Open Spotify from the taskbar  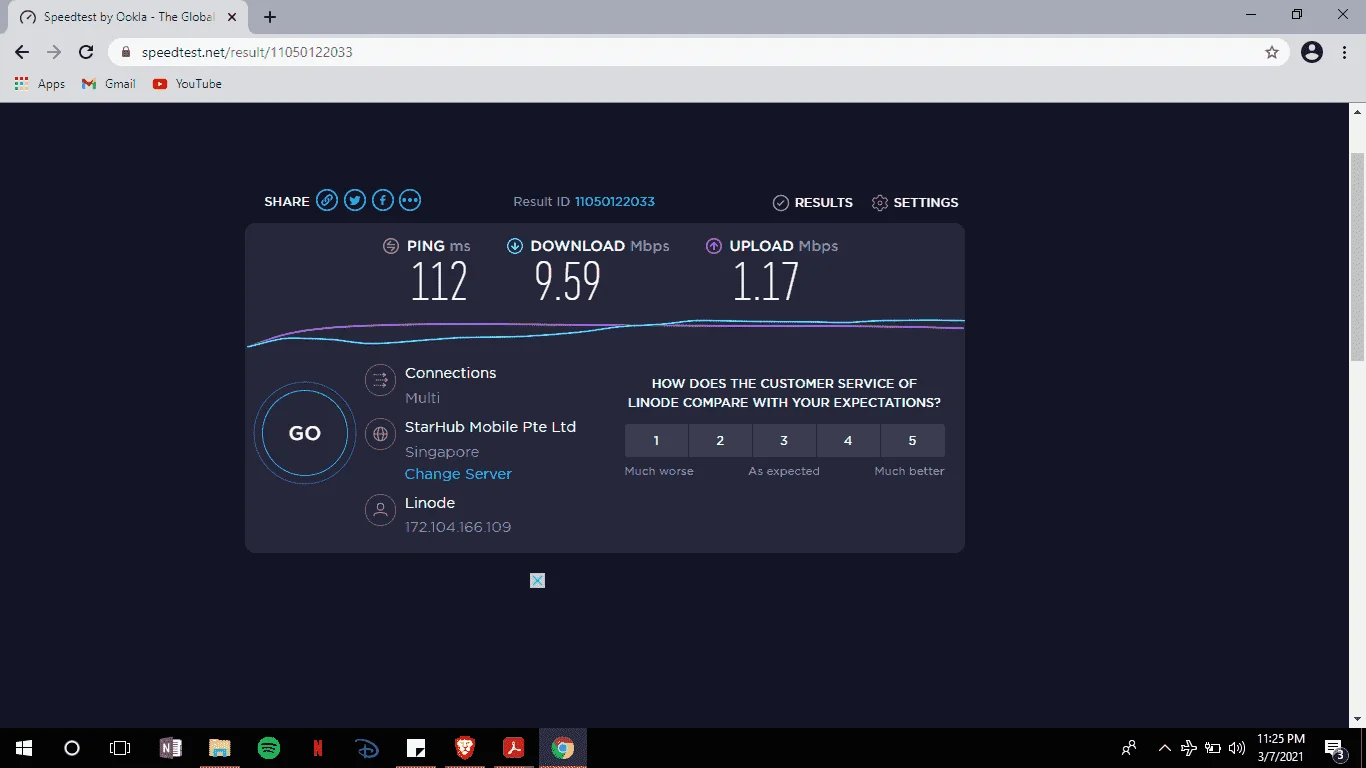pyautogui.click(x=269, y=748)
